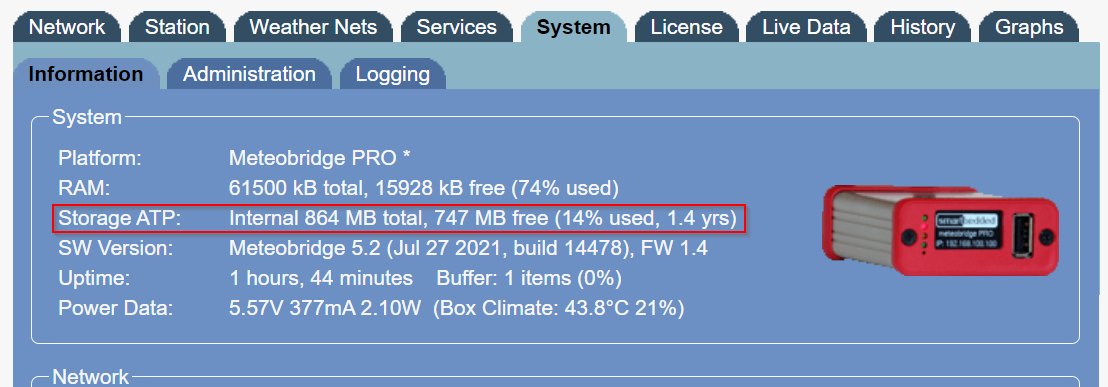This screenshot has width=1108, height=387.
Task: Go to the Services tab
Action: (x=456, y=28)
